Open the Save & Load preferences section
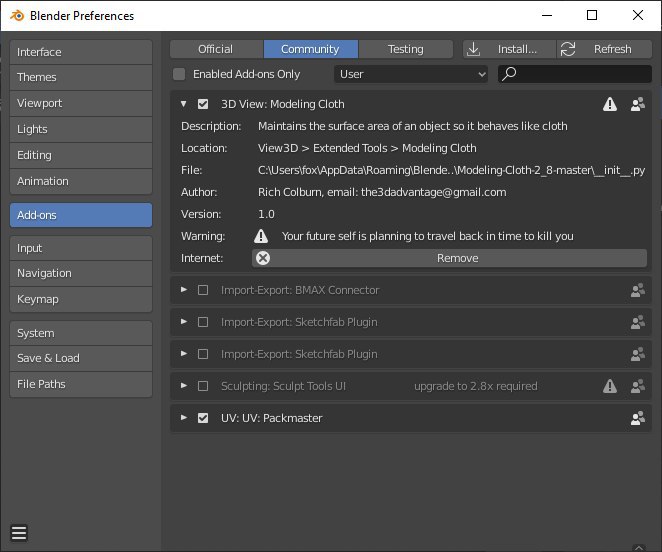 81,358
